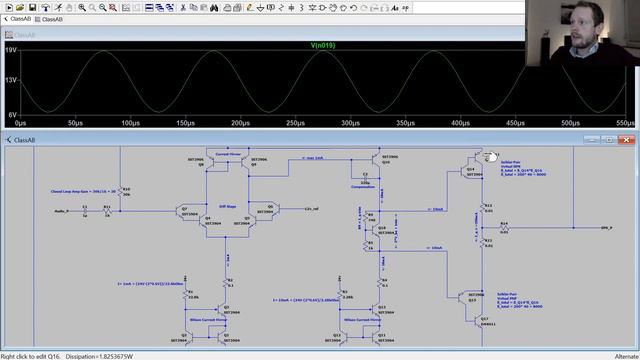Click the Audio_P input net label
The height and width of the screenshot is (360, 640).
point(62,211)
